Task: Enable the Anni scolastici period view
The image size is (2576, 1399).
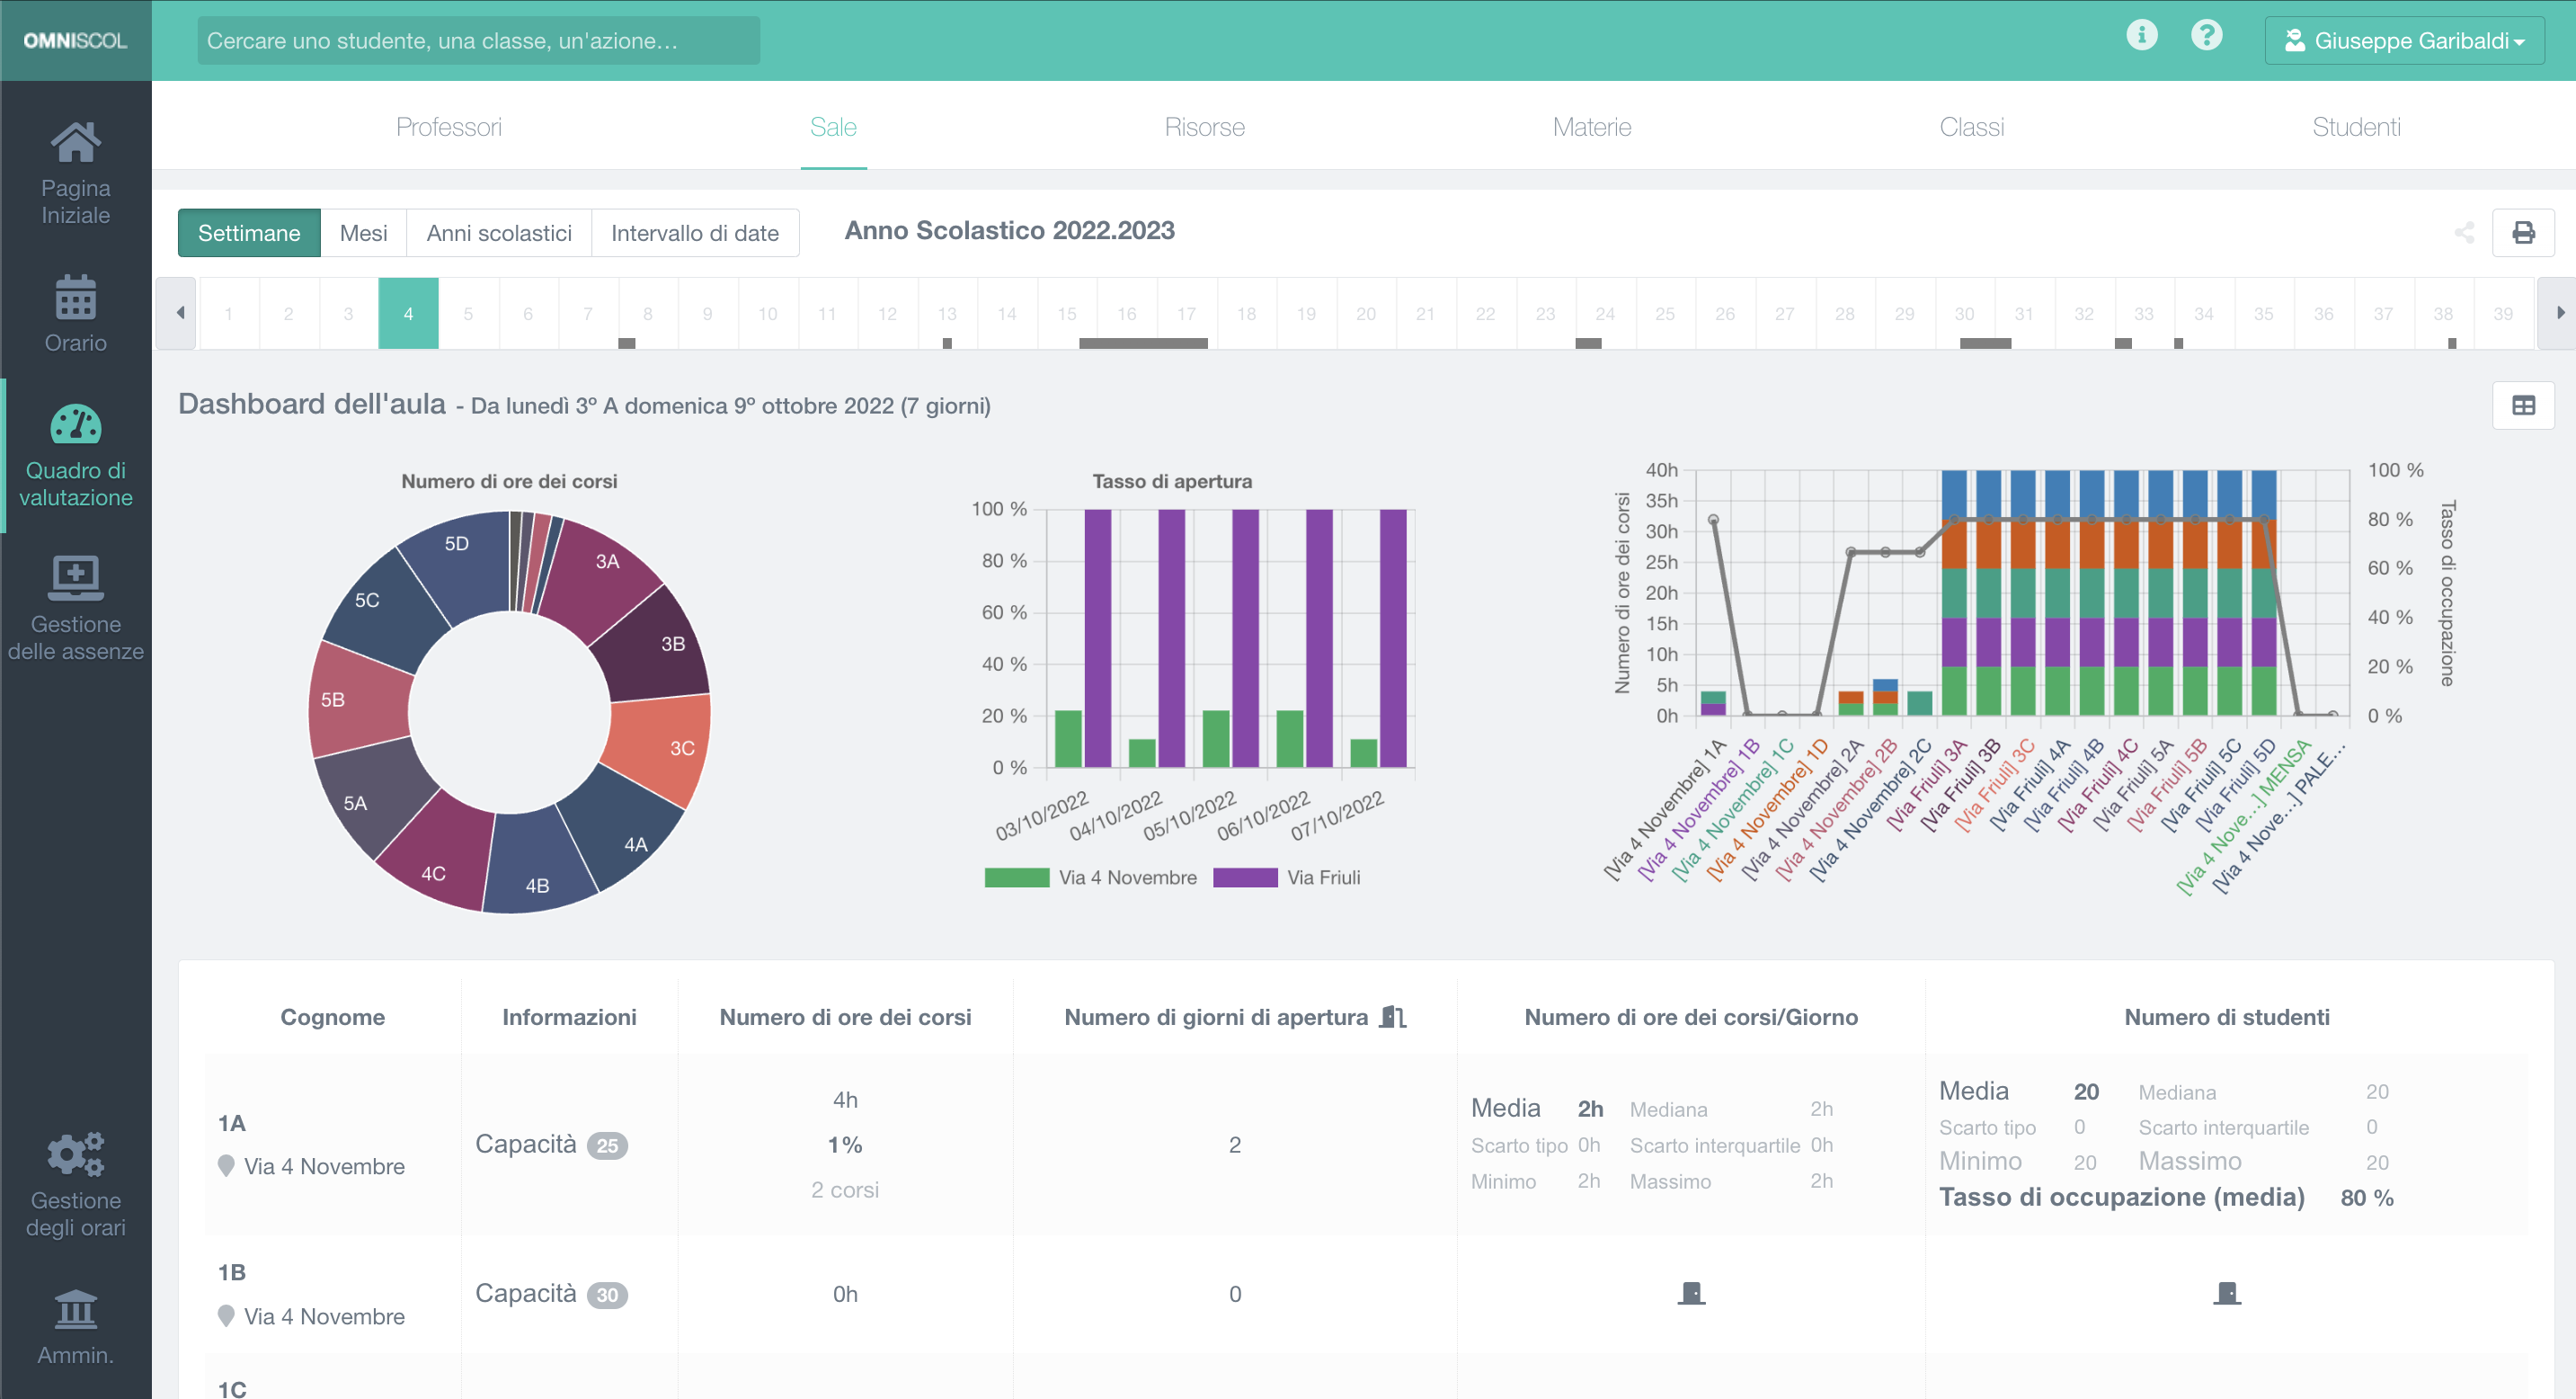Action: [499, 232]
